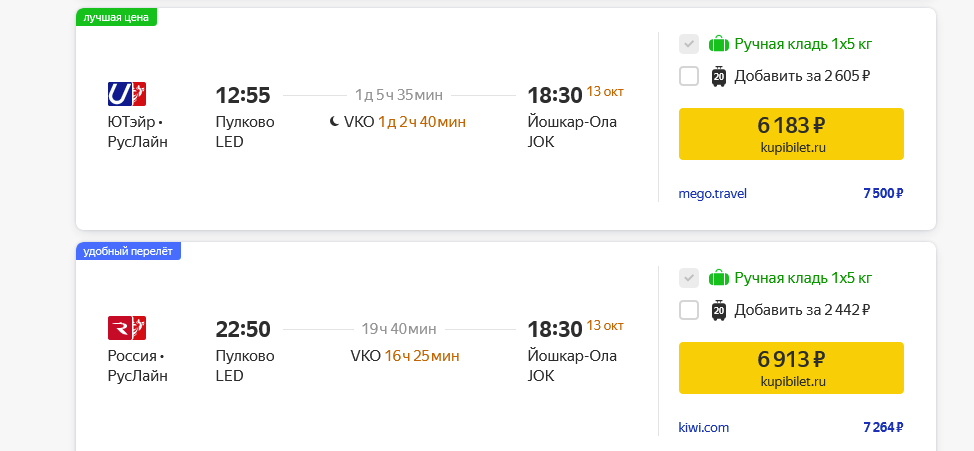Enable adding baggage for 2 442 ₽ checkbox
The width and height of the screenshot is (974, 451).
pyautogui.click(x=689, y=310)
